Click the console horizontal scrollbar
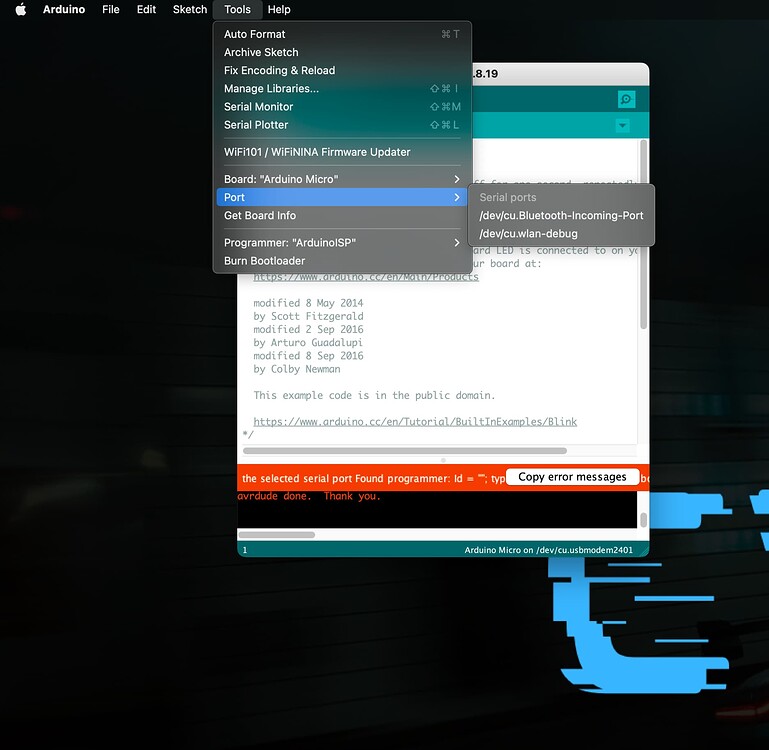 (x=277, y=535)
